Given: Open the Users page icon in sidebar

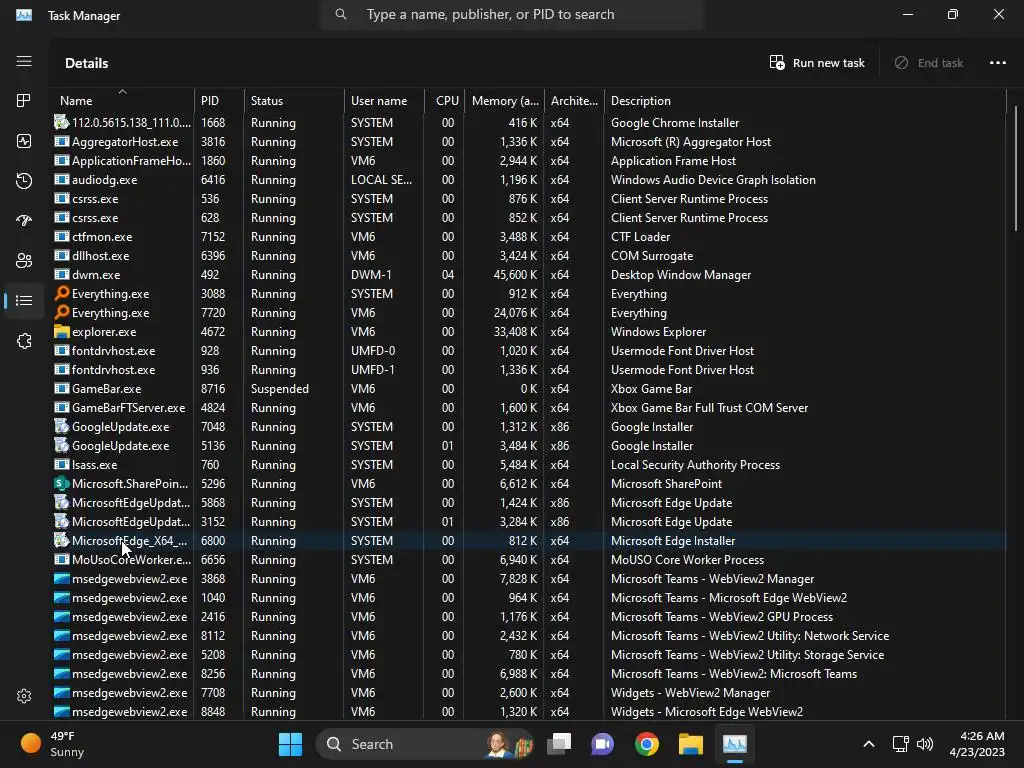Looking at the screenshot, I should coord(24,261).
